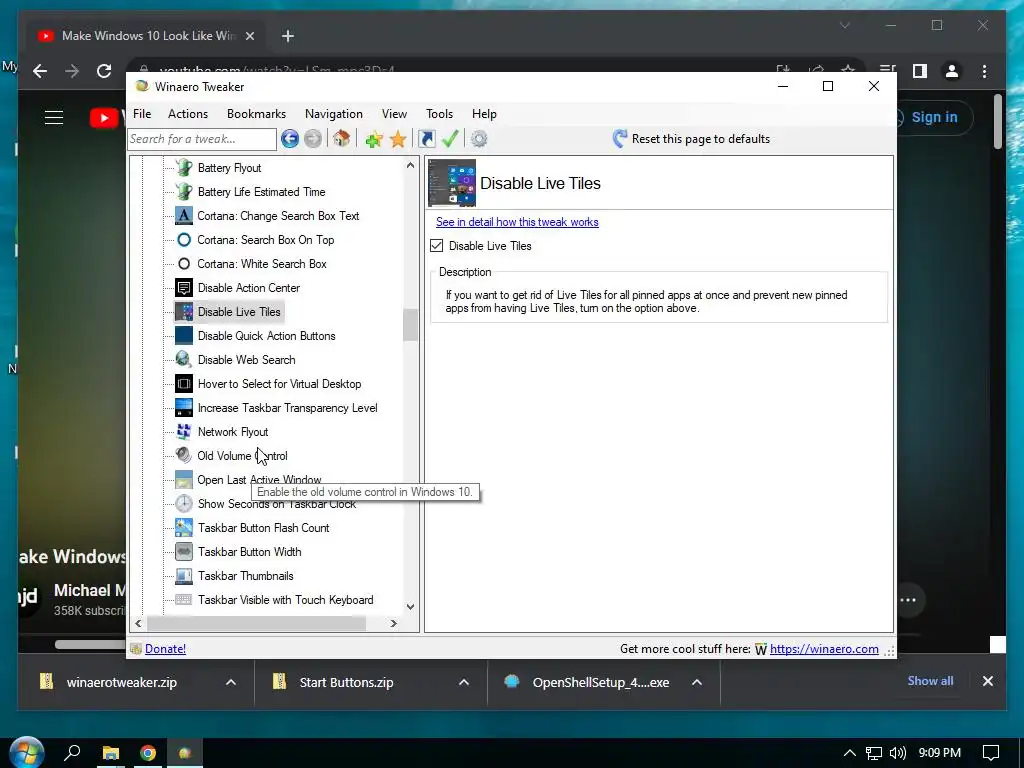Open YouTube hamburger guide menu

click(x=54, y=118)
